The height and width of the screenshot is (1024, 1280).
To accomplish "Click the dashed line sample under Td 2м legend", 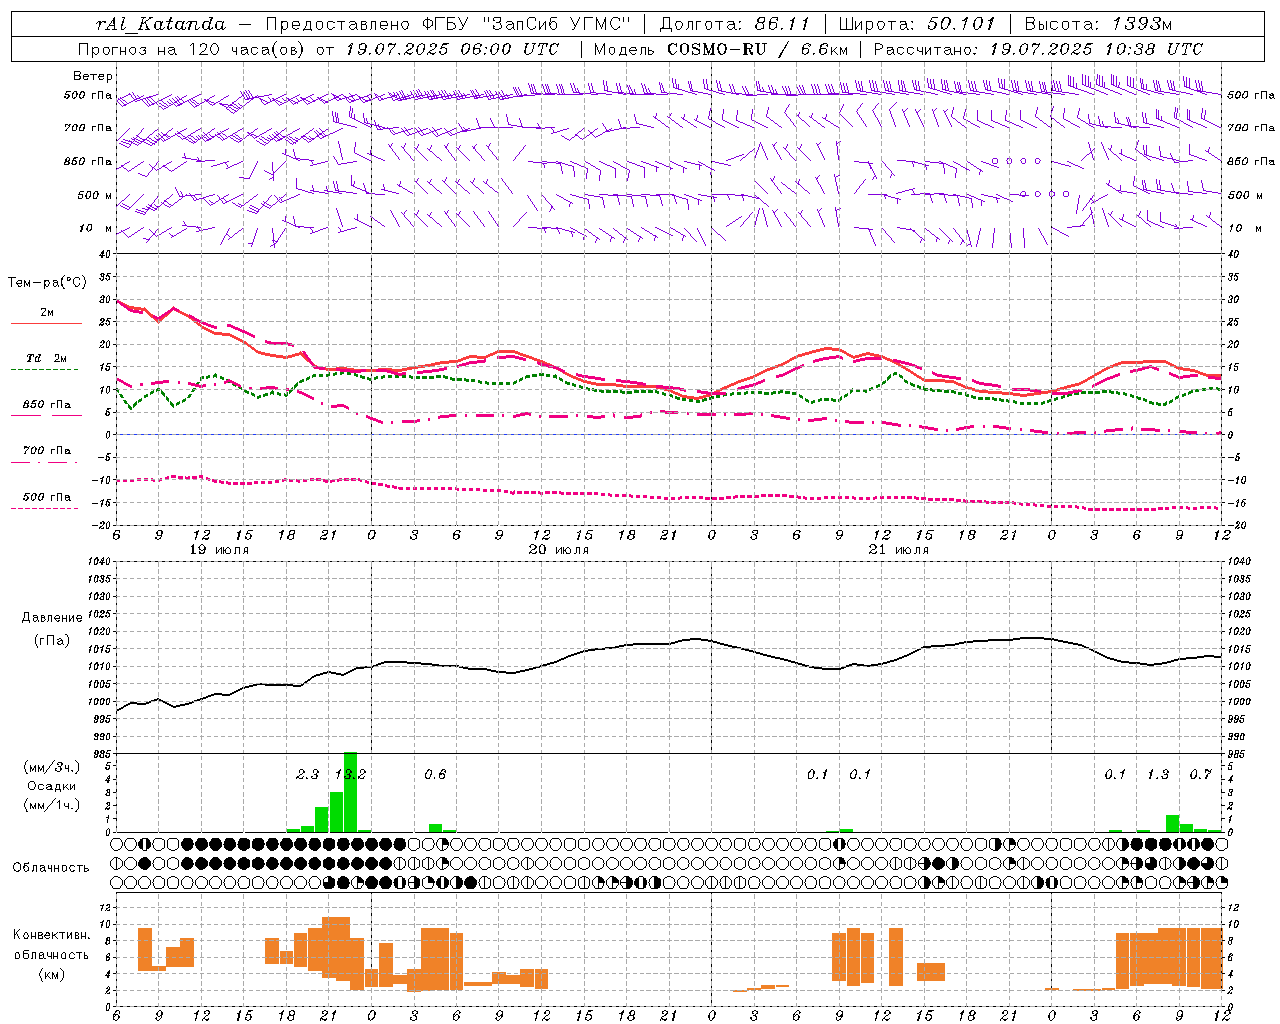I will (45, 370).
